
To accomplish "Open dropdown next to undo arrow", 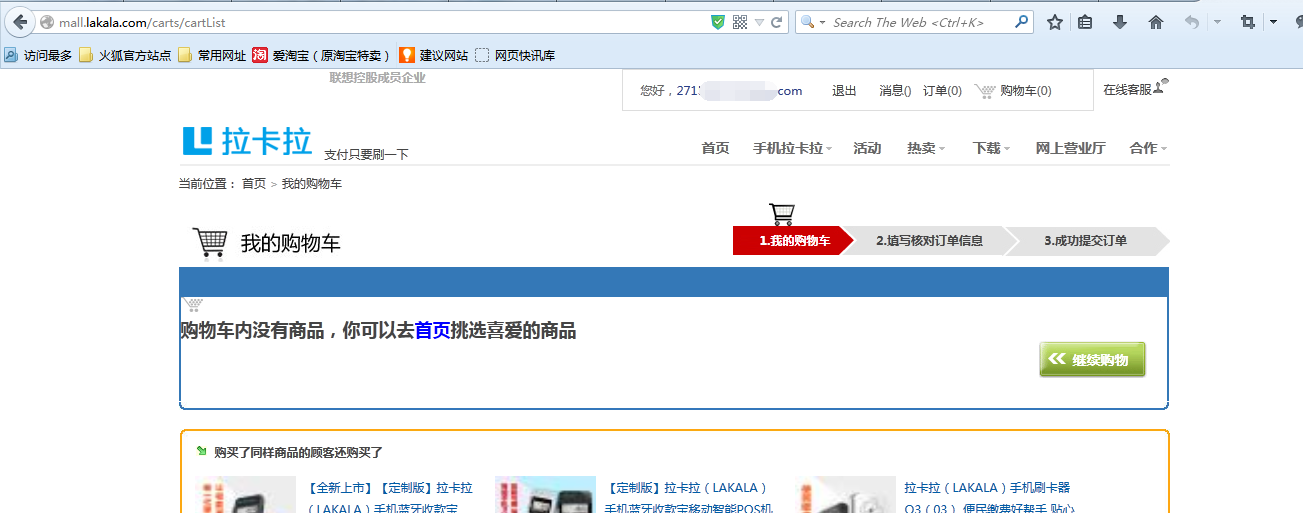I will (1217, 22).
